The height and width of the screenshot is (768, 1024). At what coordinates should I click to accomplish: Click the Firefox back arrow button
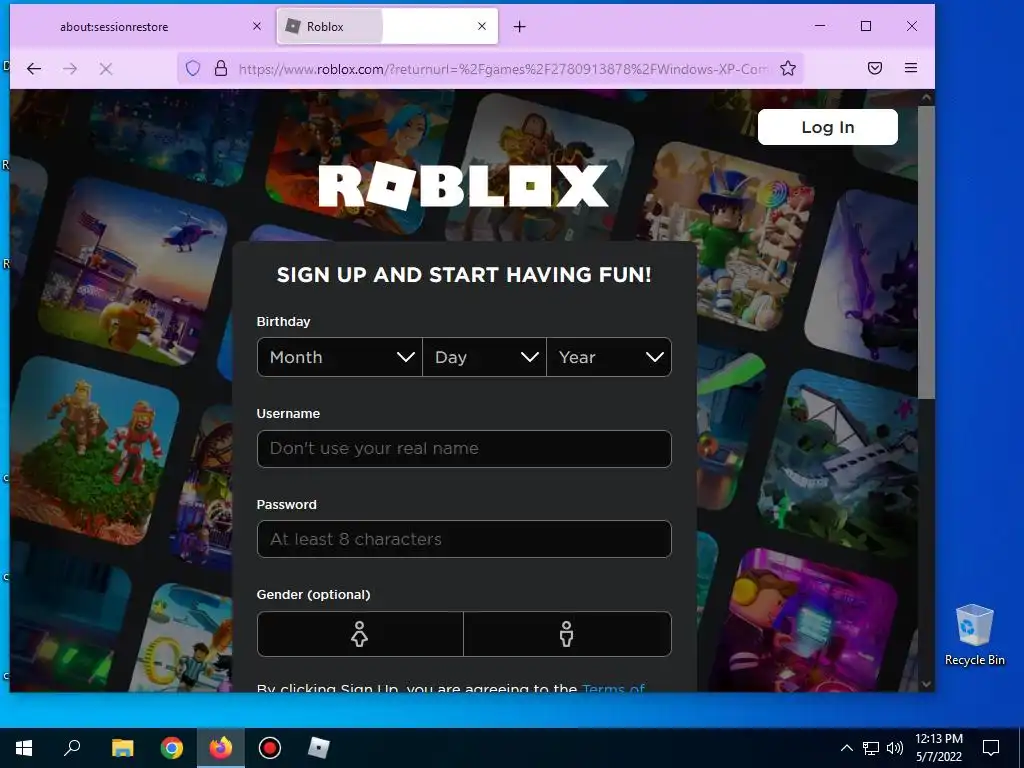click(x=34, y=69)
